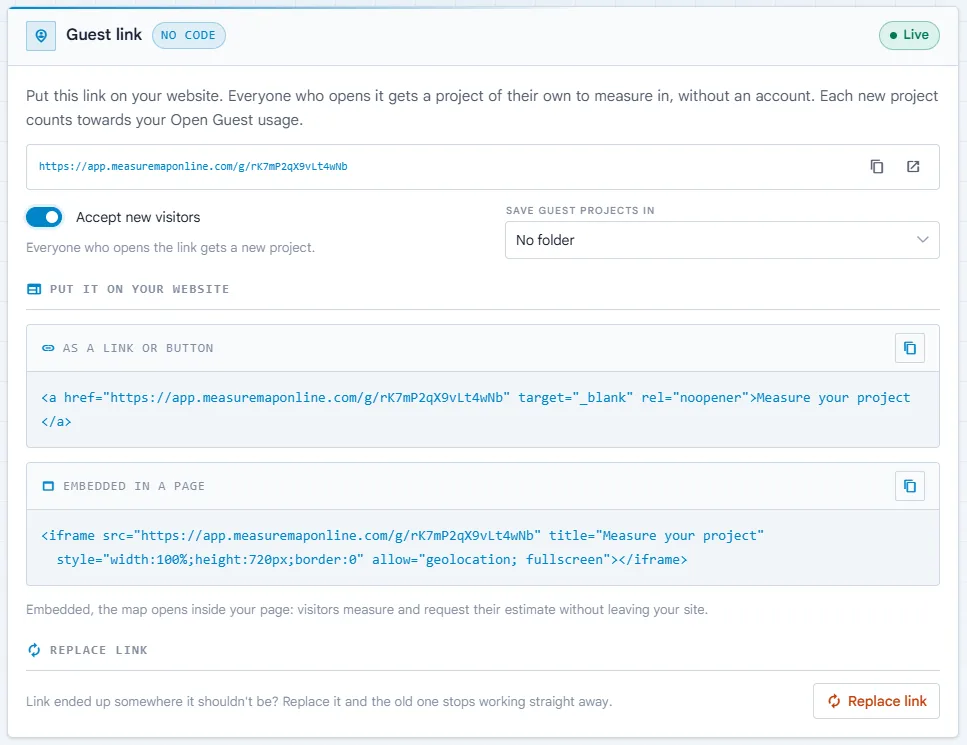
Task: Click the Accept new visitors label
Action: coord(138,217)
